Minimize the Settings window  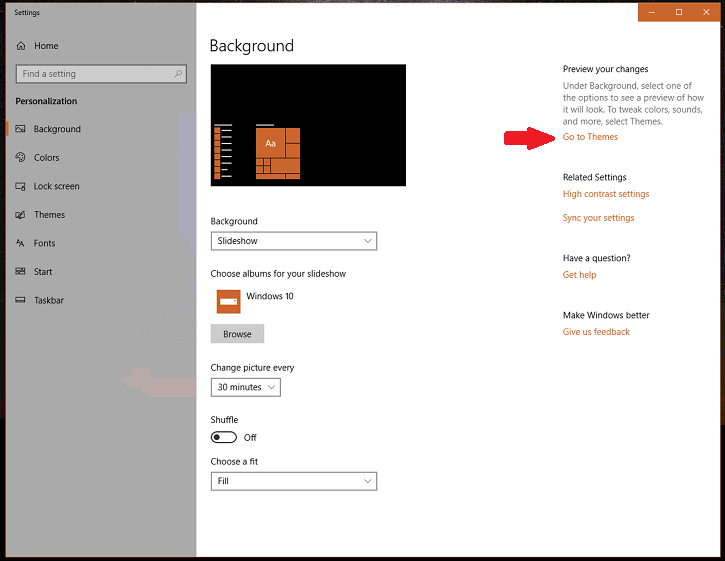tap(652, 12)
